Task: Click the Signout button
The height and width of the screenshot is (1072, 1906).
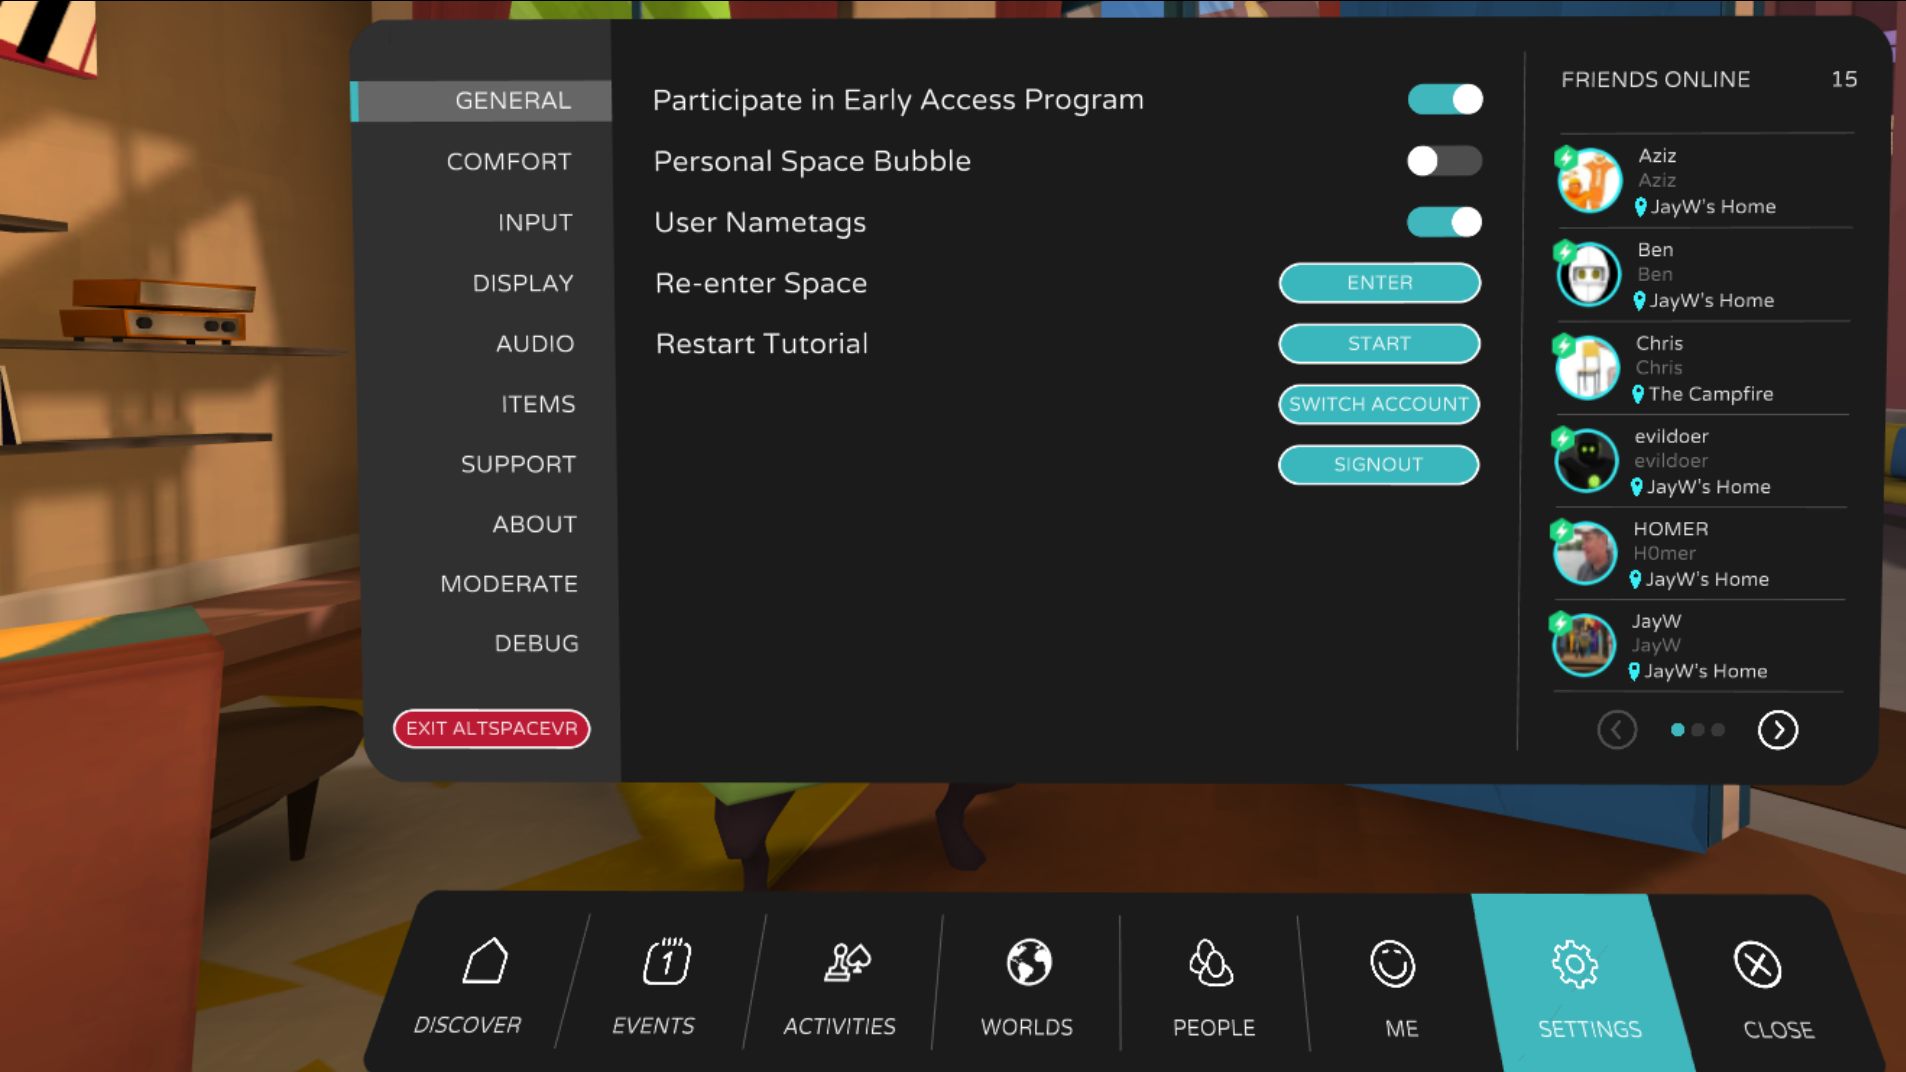Action: (x=1378, y=465)
